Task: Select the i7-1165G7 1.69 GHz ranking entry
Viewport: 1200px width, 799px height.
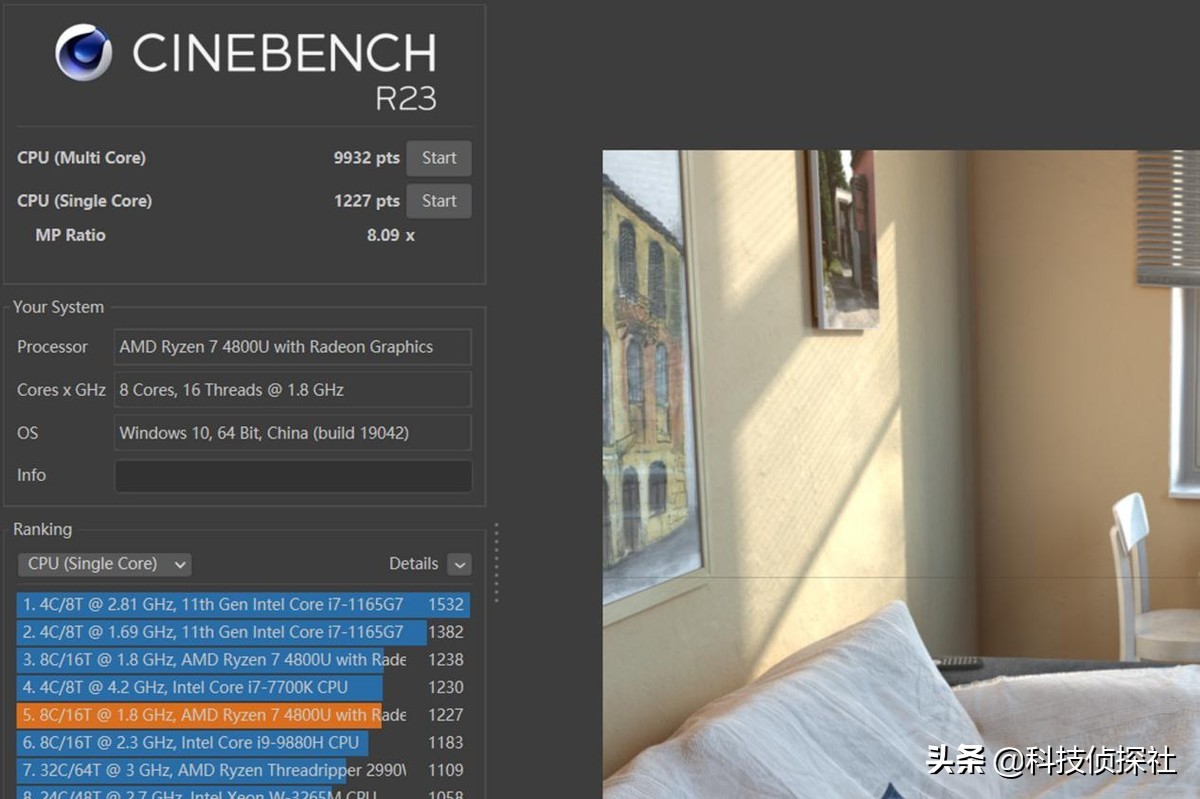Action: pyautogui.click(x=243, y=632)
